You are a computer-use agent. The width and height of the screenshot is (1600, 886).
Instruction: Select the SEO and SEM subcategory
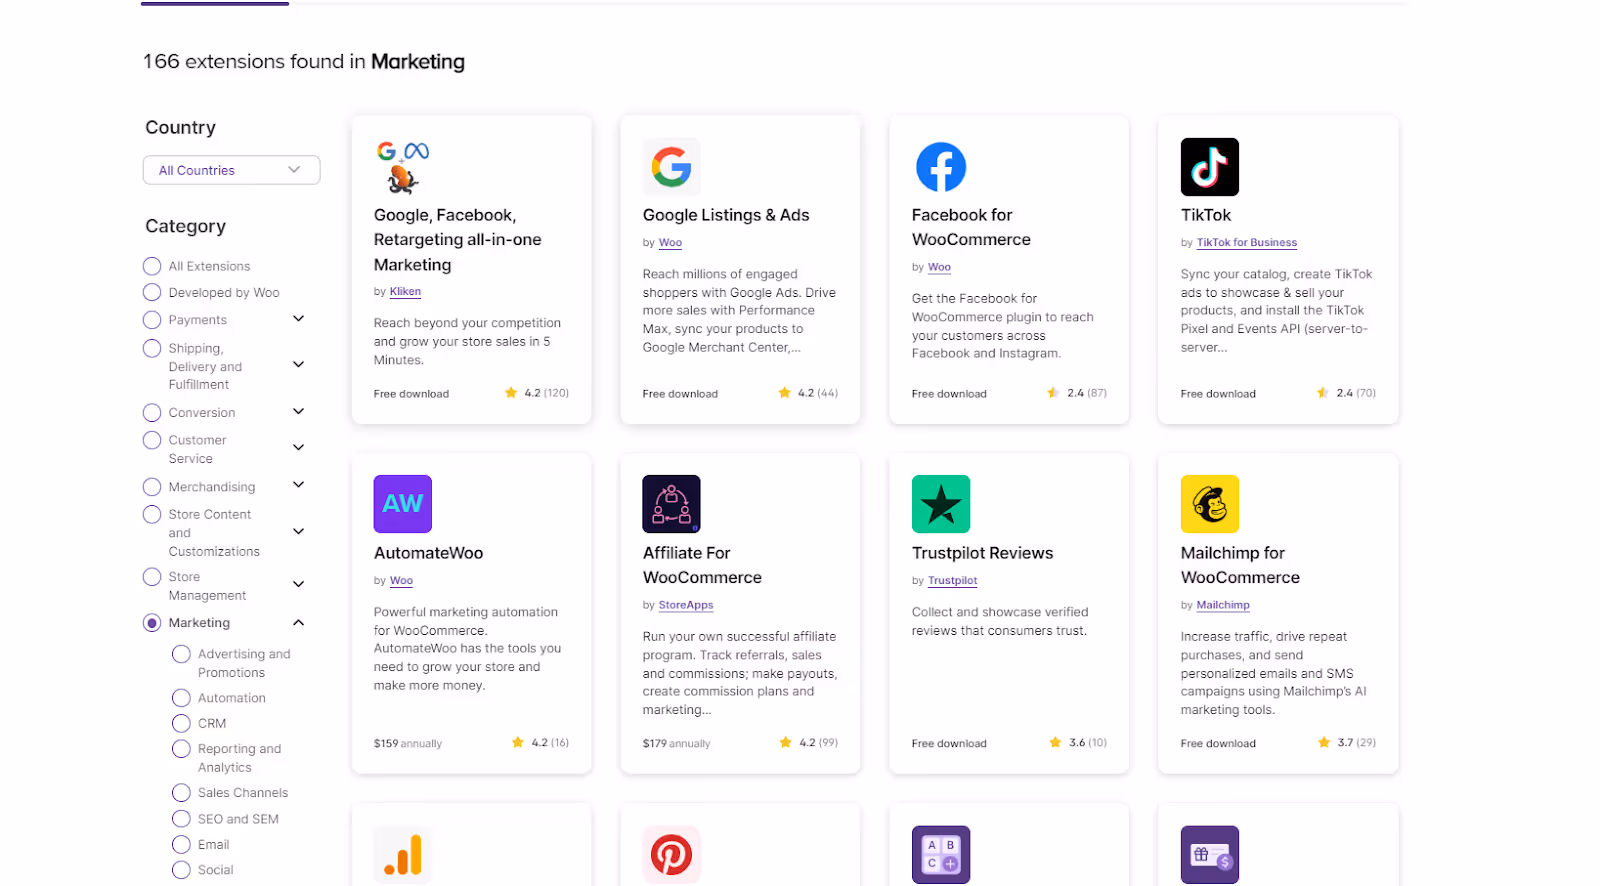pyautogui.click(x=181, y=818)
